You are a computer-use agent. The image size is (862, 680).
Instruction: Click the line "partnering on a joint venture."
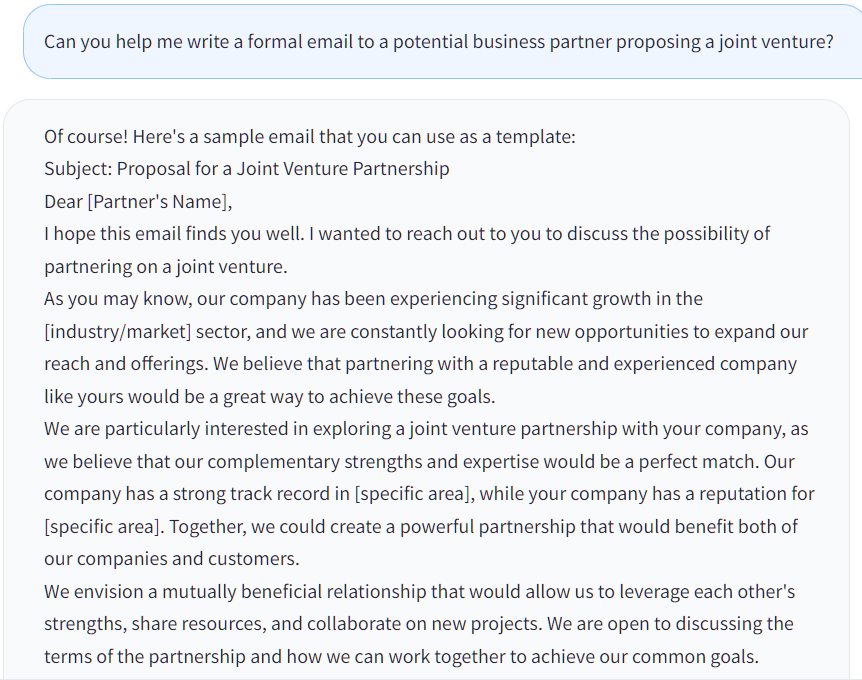click(x=165, y=266)
